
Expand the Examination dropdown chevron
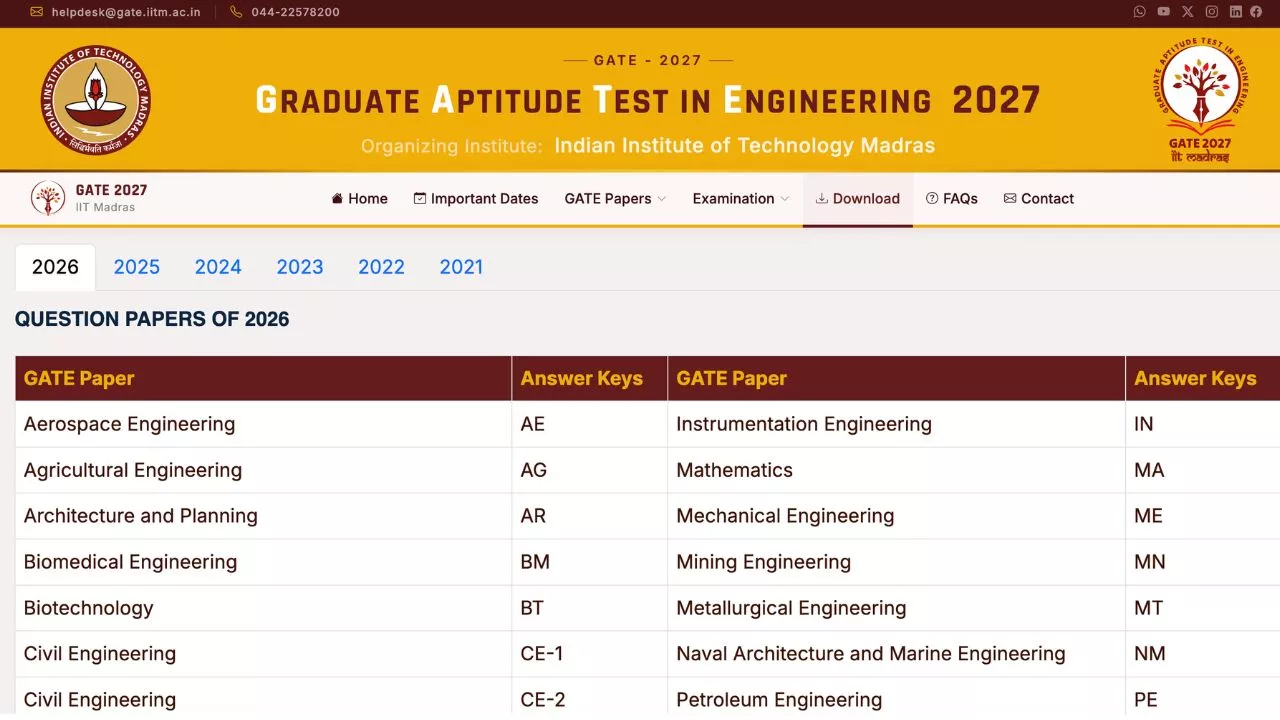click(785, 199)
